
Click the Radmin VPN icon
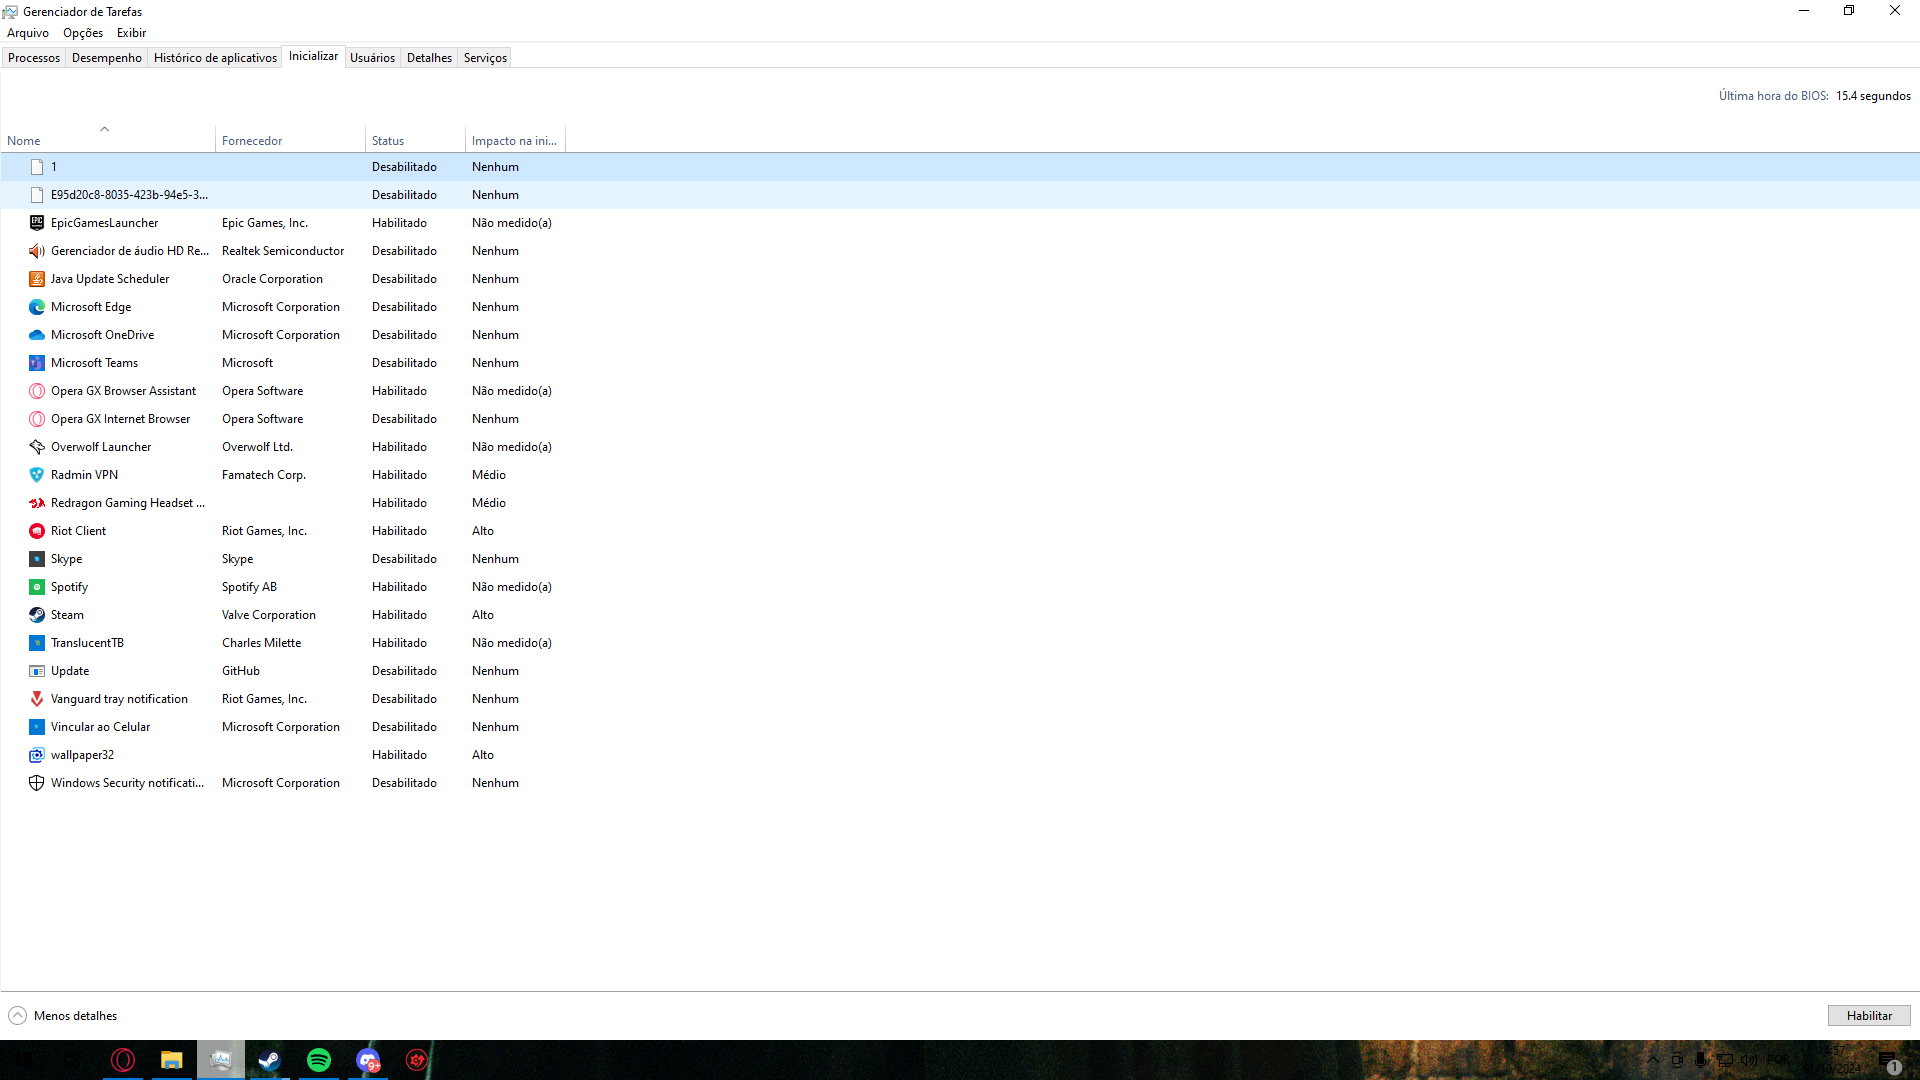(x=37, y=475)
